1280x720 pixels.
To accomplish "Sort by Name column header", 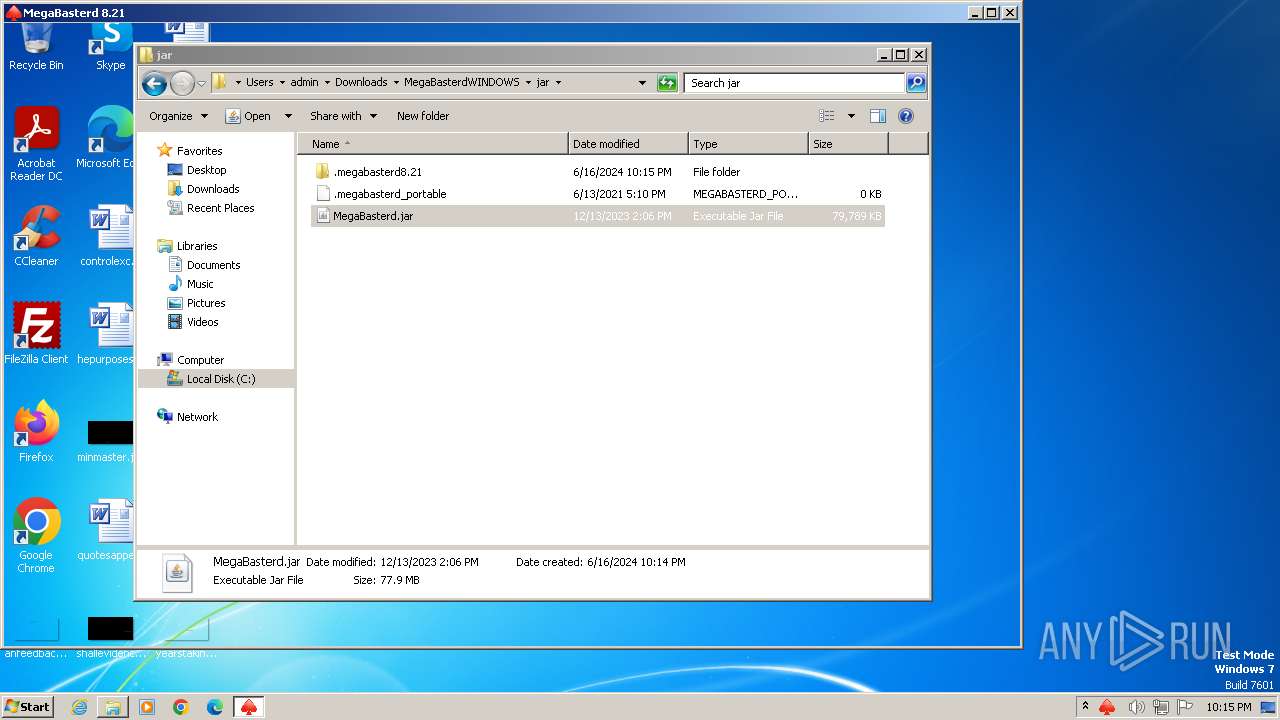I will coord(433,144).
